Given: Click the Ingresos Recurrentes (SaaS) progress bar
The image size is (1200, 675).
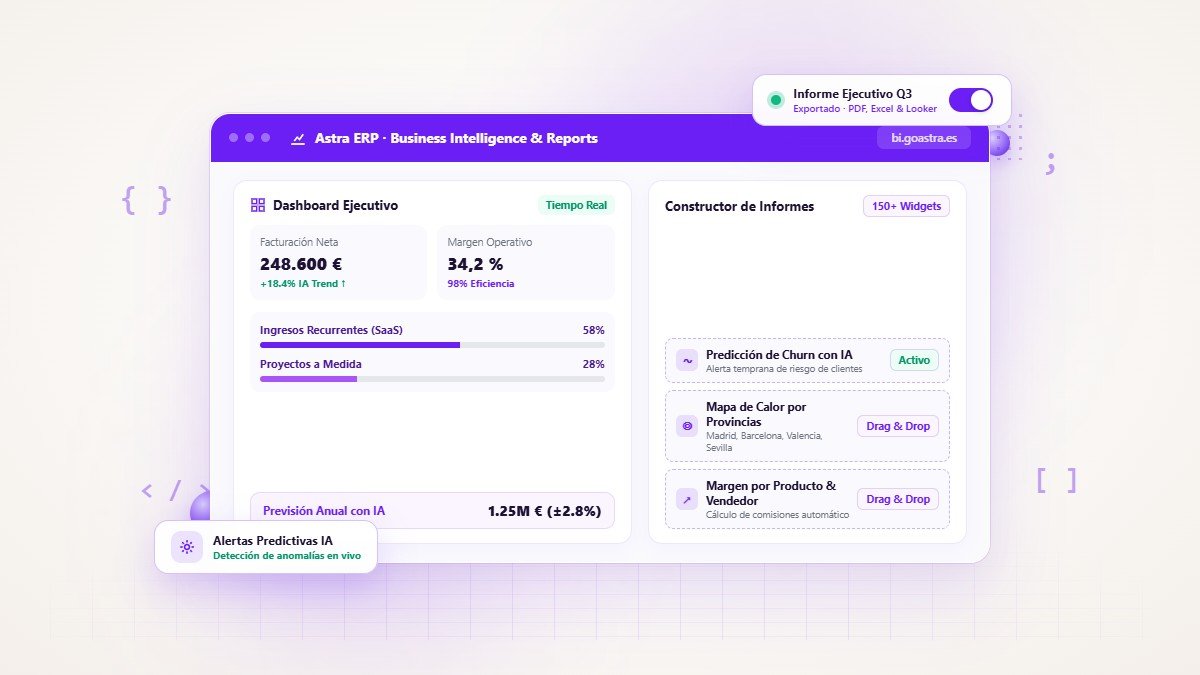Looking at the screenshot, I should click(x=432, y=345).
